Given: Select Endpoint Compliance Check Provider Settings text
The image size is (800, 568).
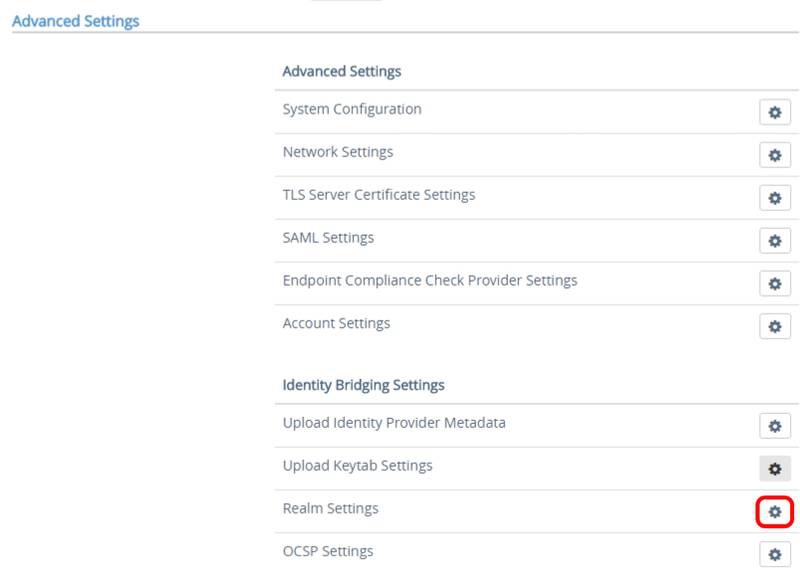Looking at the screenshot, I should (430, 281).
